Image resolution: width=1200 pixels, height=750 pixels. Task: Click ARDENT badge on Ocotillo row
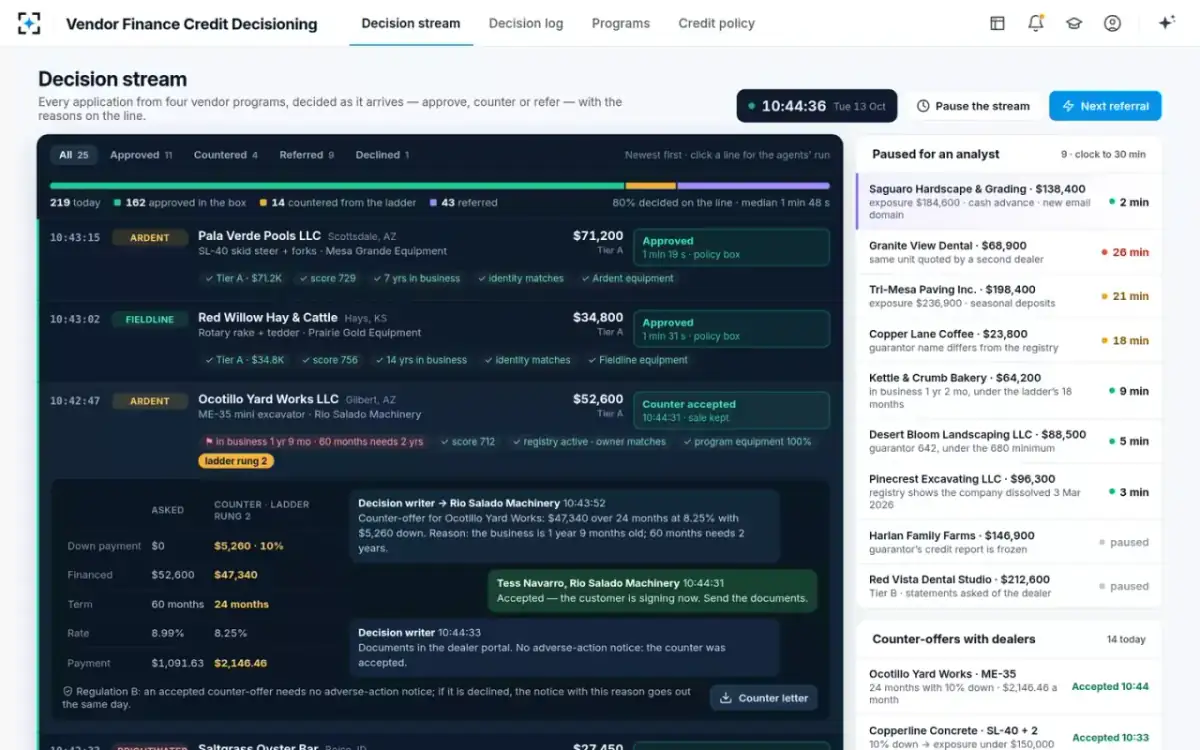(x=149, y=401)
